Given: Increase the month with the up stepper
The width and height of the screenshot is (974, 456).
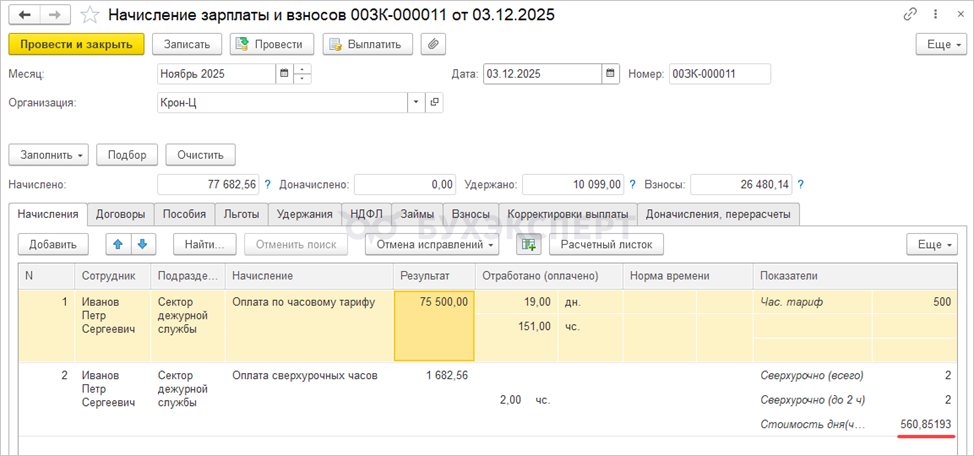Looking at the screenshot, I should [302, 69].
